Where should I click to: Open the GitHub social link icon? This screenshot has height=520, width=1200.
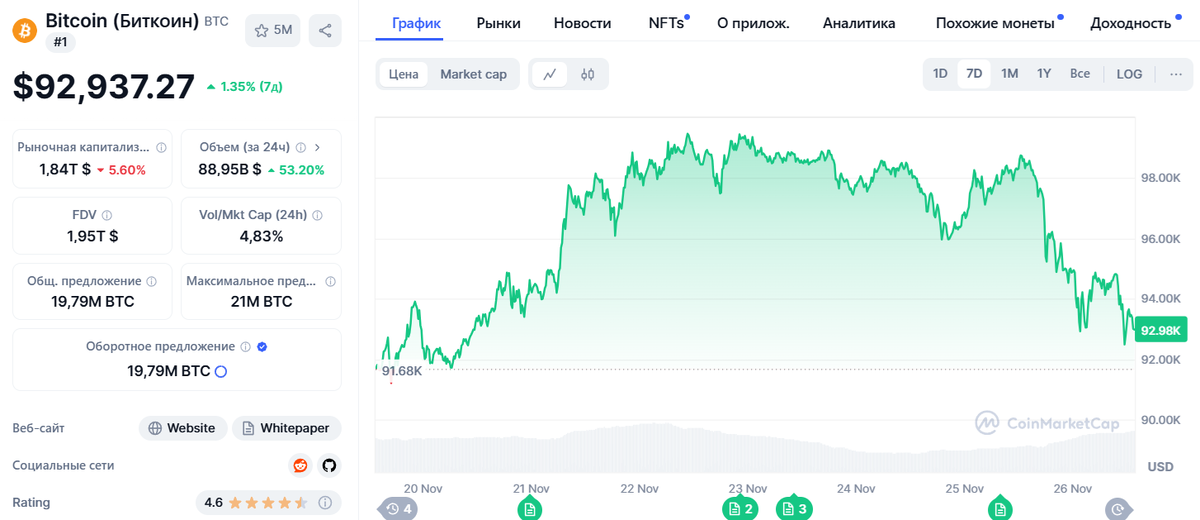(329, 465)
